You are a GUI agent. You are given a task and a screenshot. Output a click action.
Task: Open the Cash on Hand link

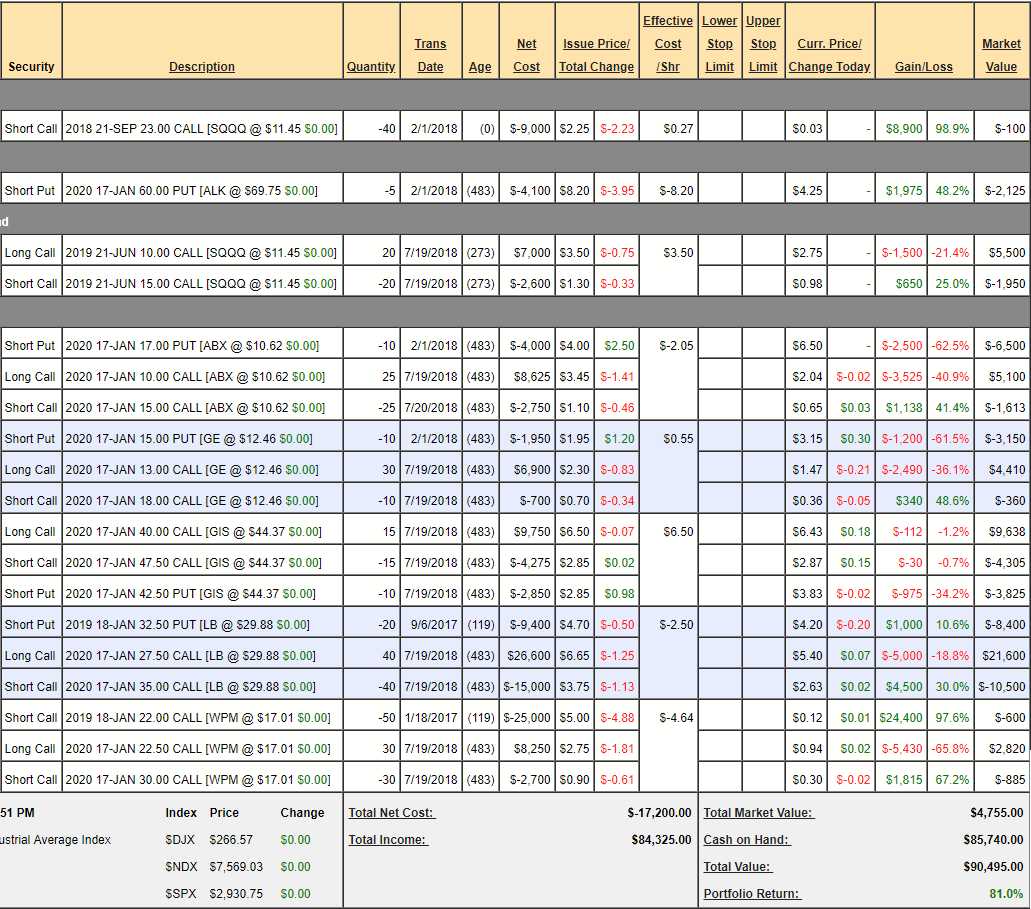746,840
